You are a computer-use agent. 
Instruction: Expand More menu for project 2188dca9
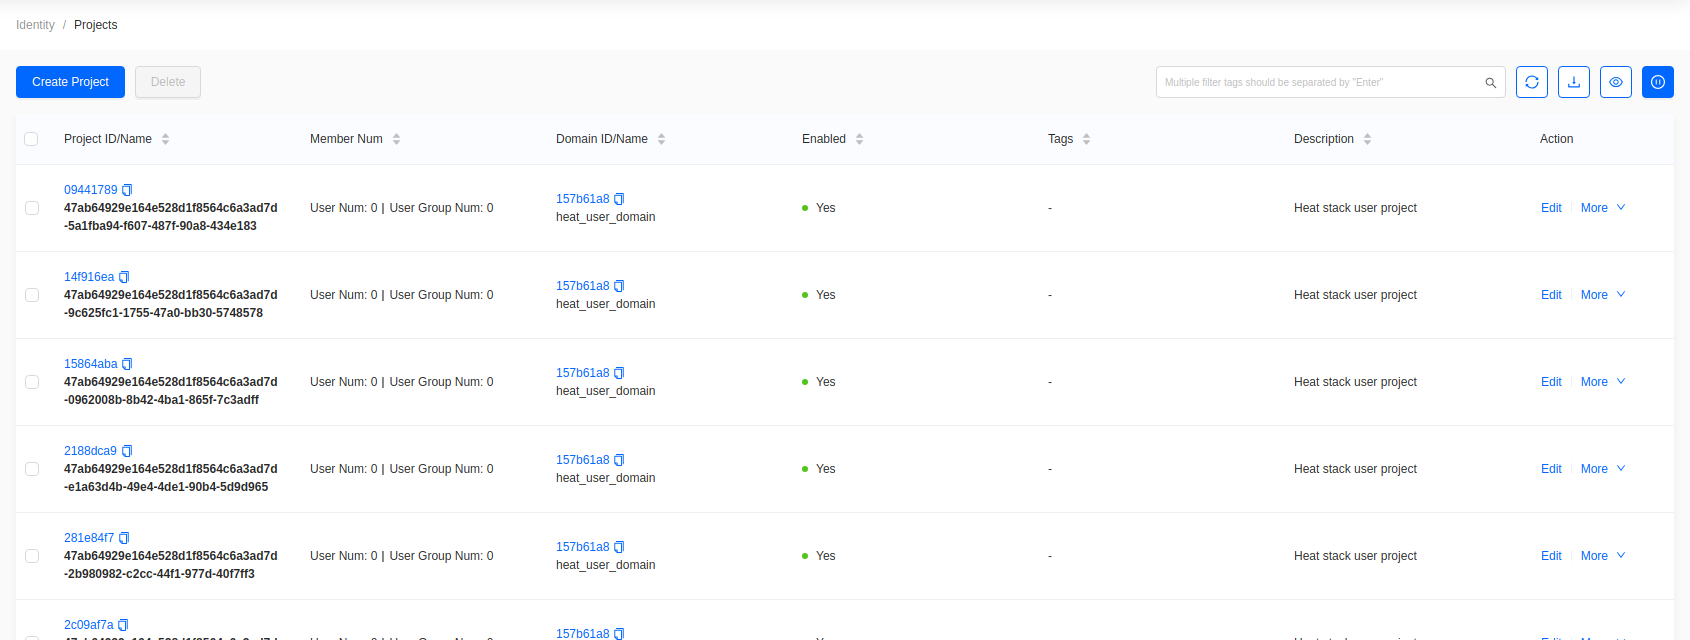point(1603,469)
